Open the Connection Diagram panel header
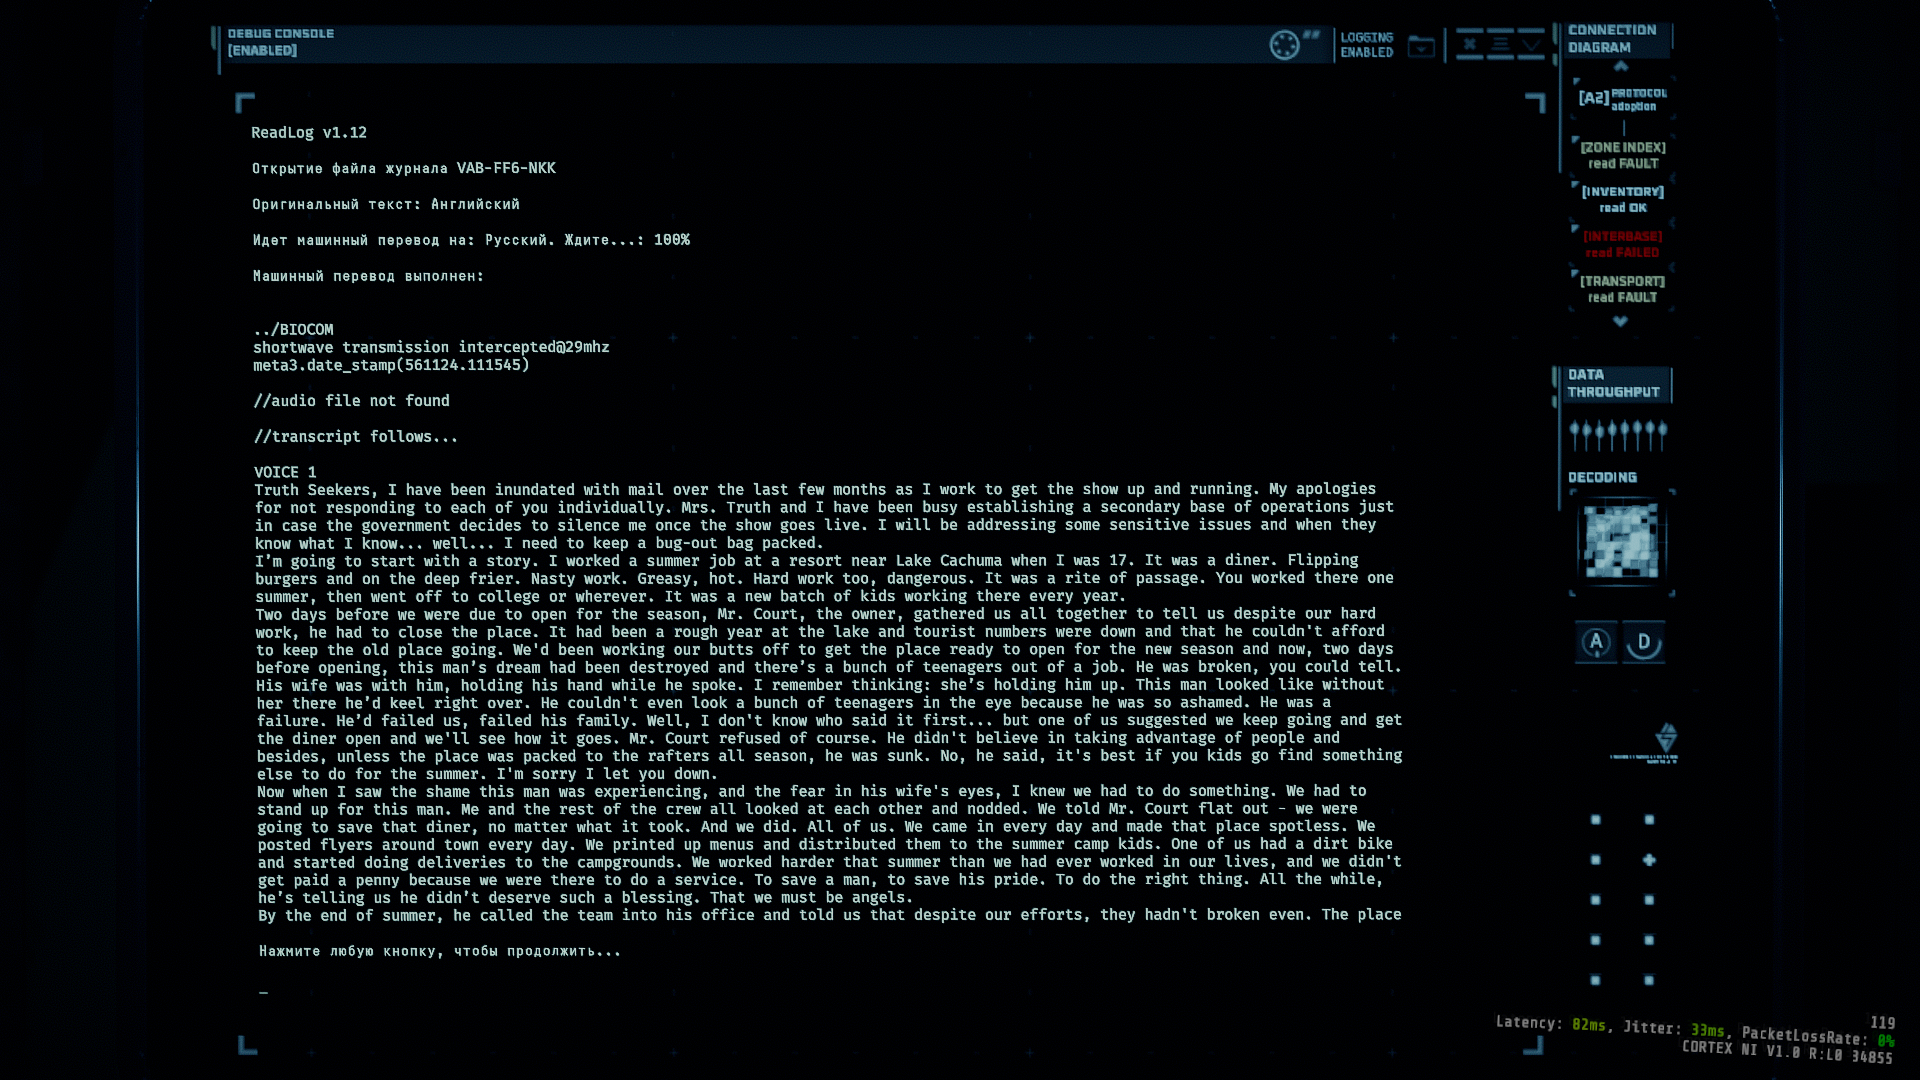 pos(1612,39)
